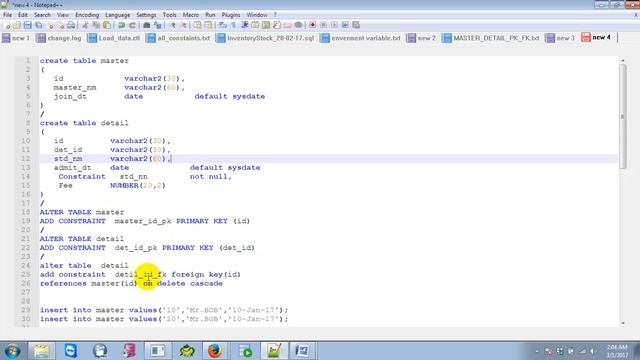Screen dimensions: 640x360
Task: Select the new 4 tab
Action: tap(597, 38)
